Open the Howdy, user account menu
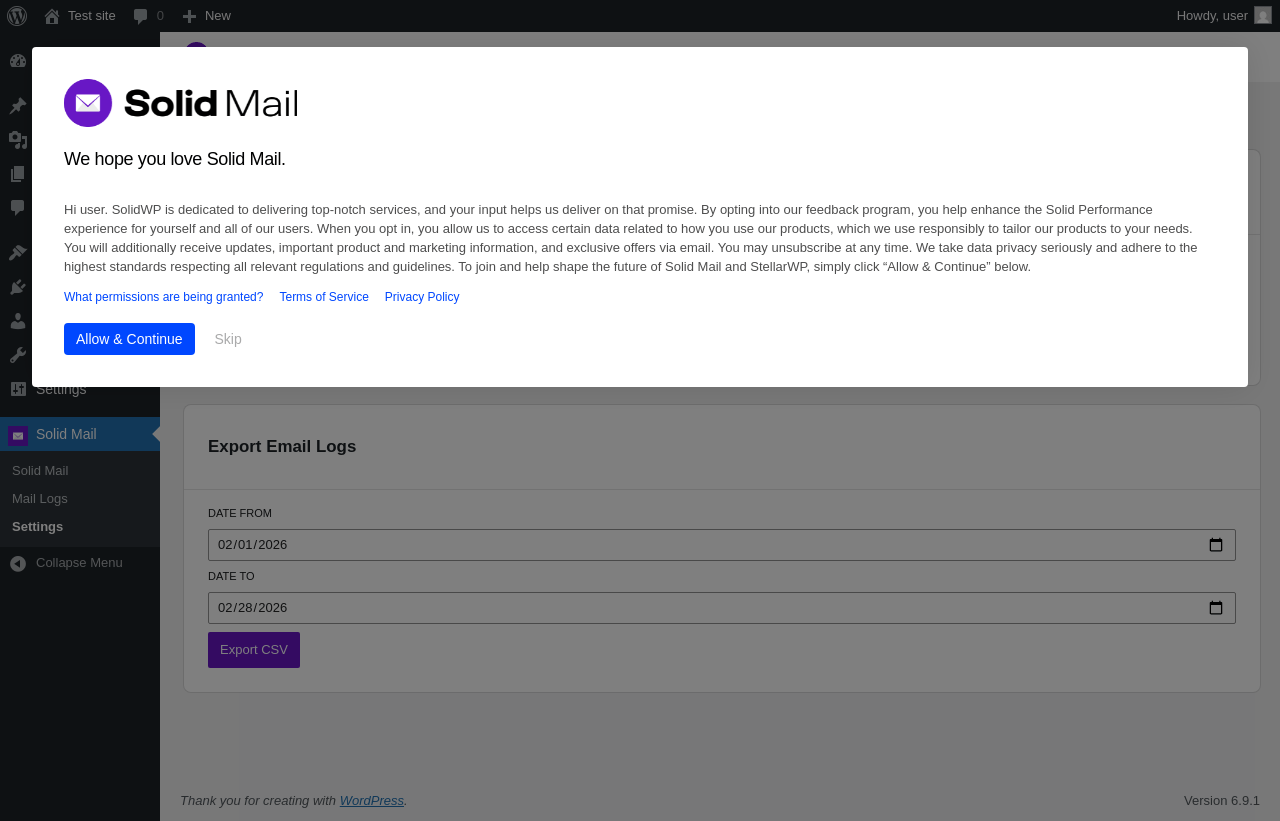 (x=1223, y=16)
